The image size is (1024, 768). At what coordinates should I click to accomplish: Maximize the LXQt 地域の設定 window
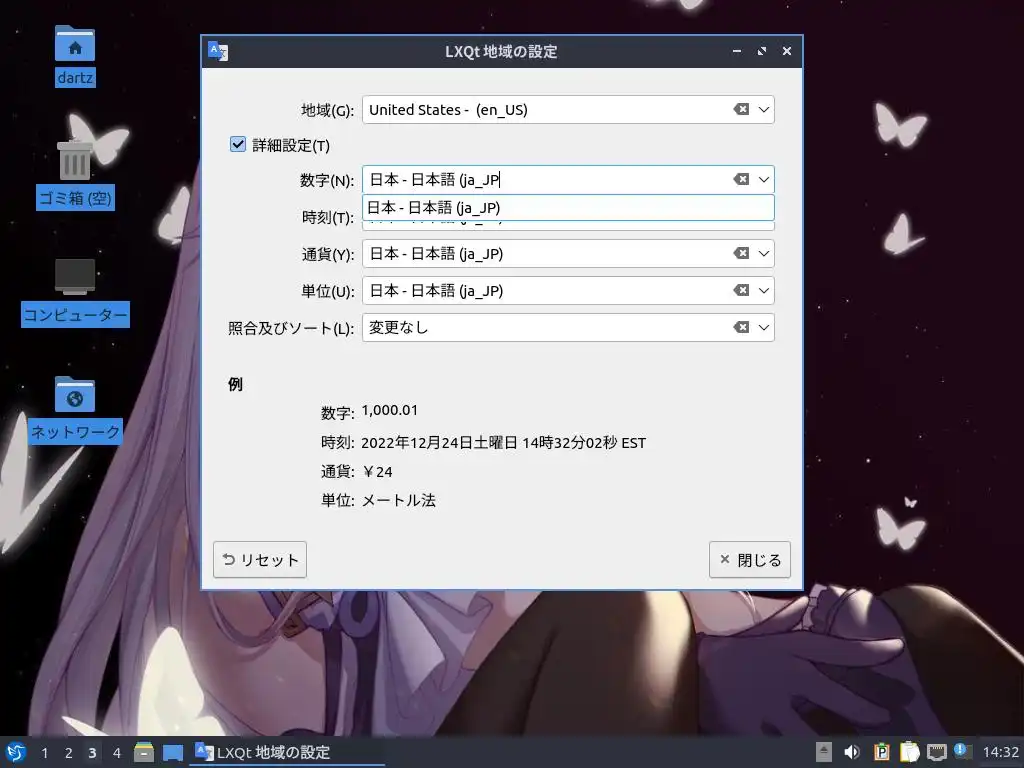761,51
